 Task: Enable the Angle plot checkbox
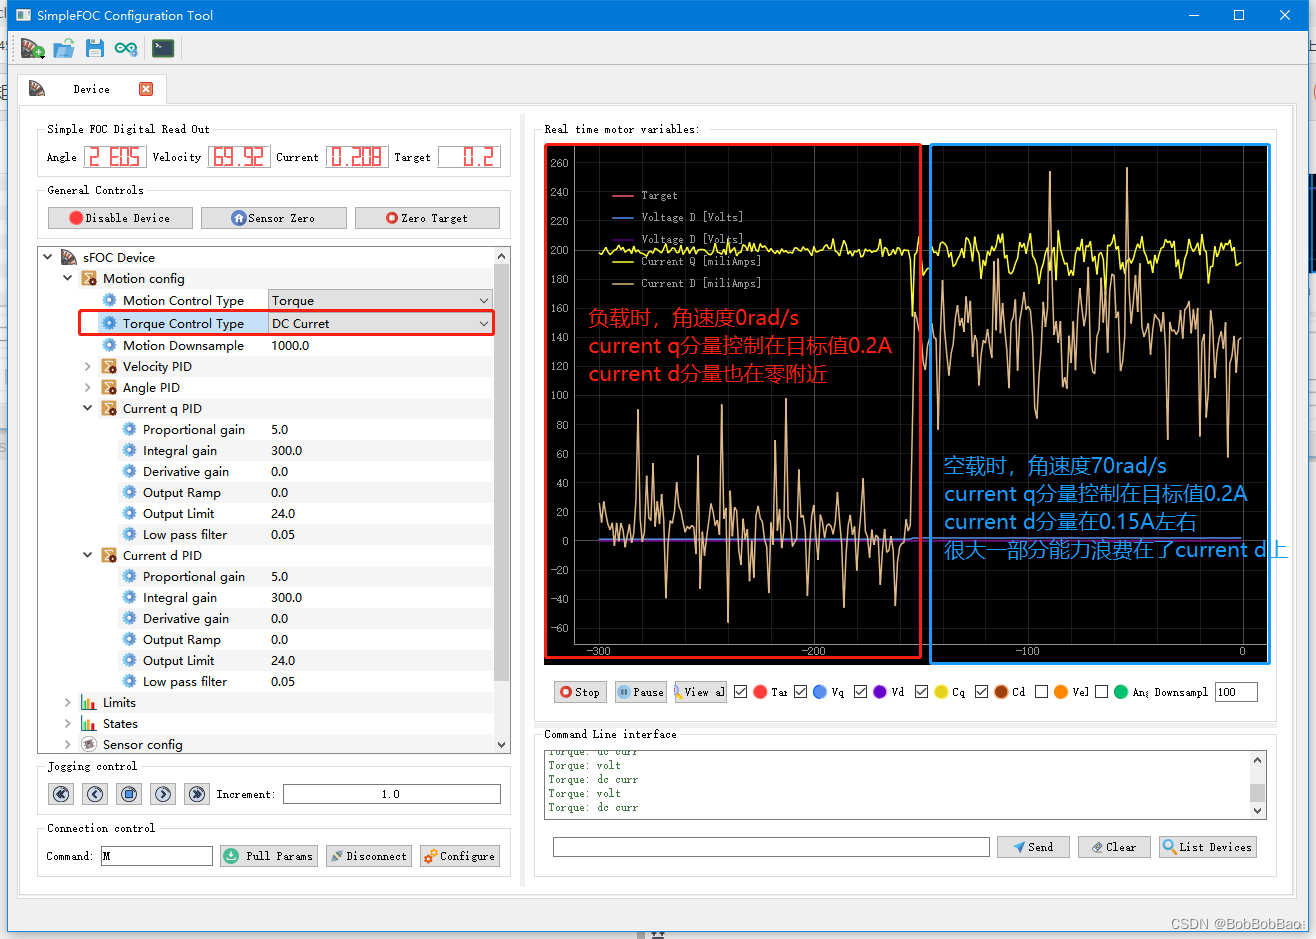1101,691
